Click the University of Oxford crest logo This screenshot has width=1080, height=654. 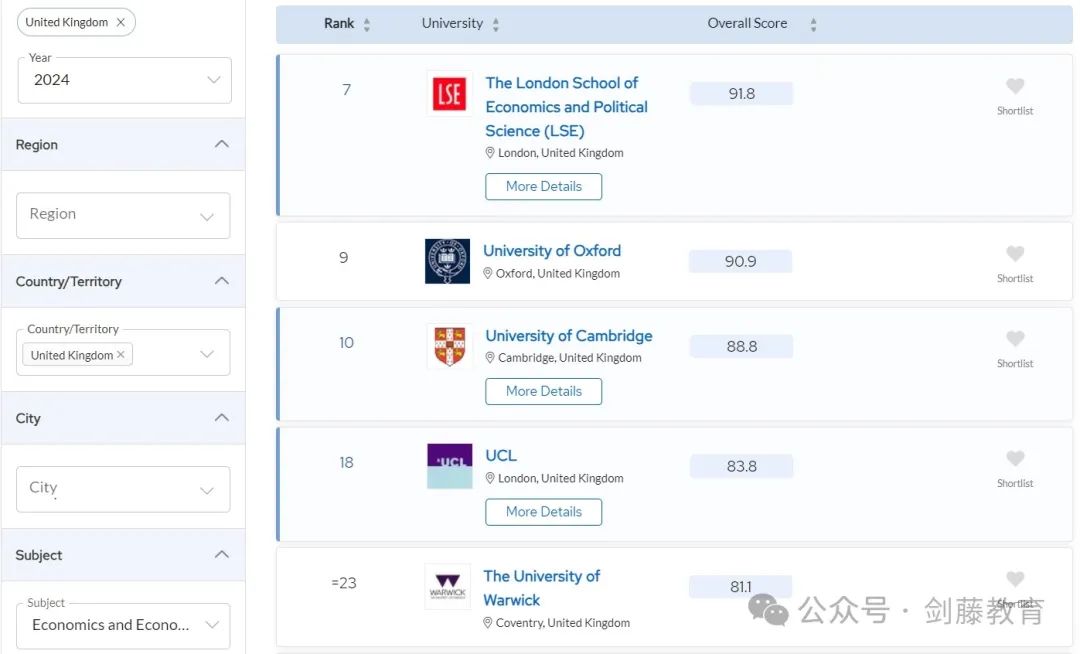(x=447, y=261)
